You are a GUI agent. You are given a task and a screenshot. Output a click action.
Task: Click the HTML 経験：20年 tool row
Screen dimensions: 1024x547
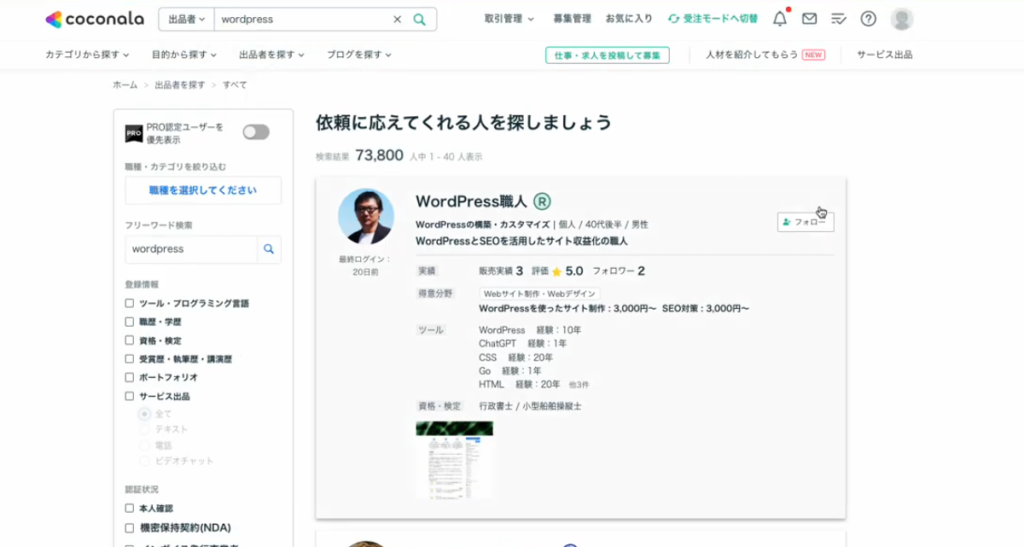[x=519, y=384]
